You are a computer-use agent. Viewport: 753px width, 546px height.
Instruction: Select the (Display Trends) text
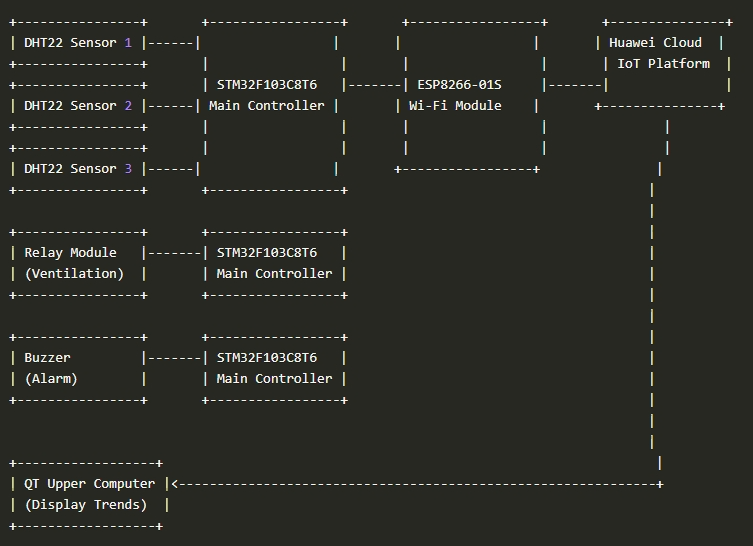click(x=86, y=505)
